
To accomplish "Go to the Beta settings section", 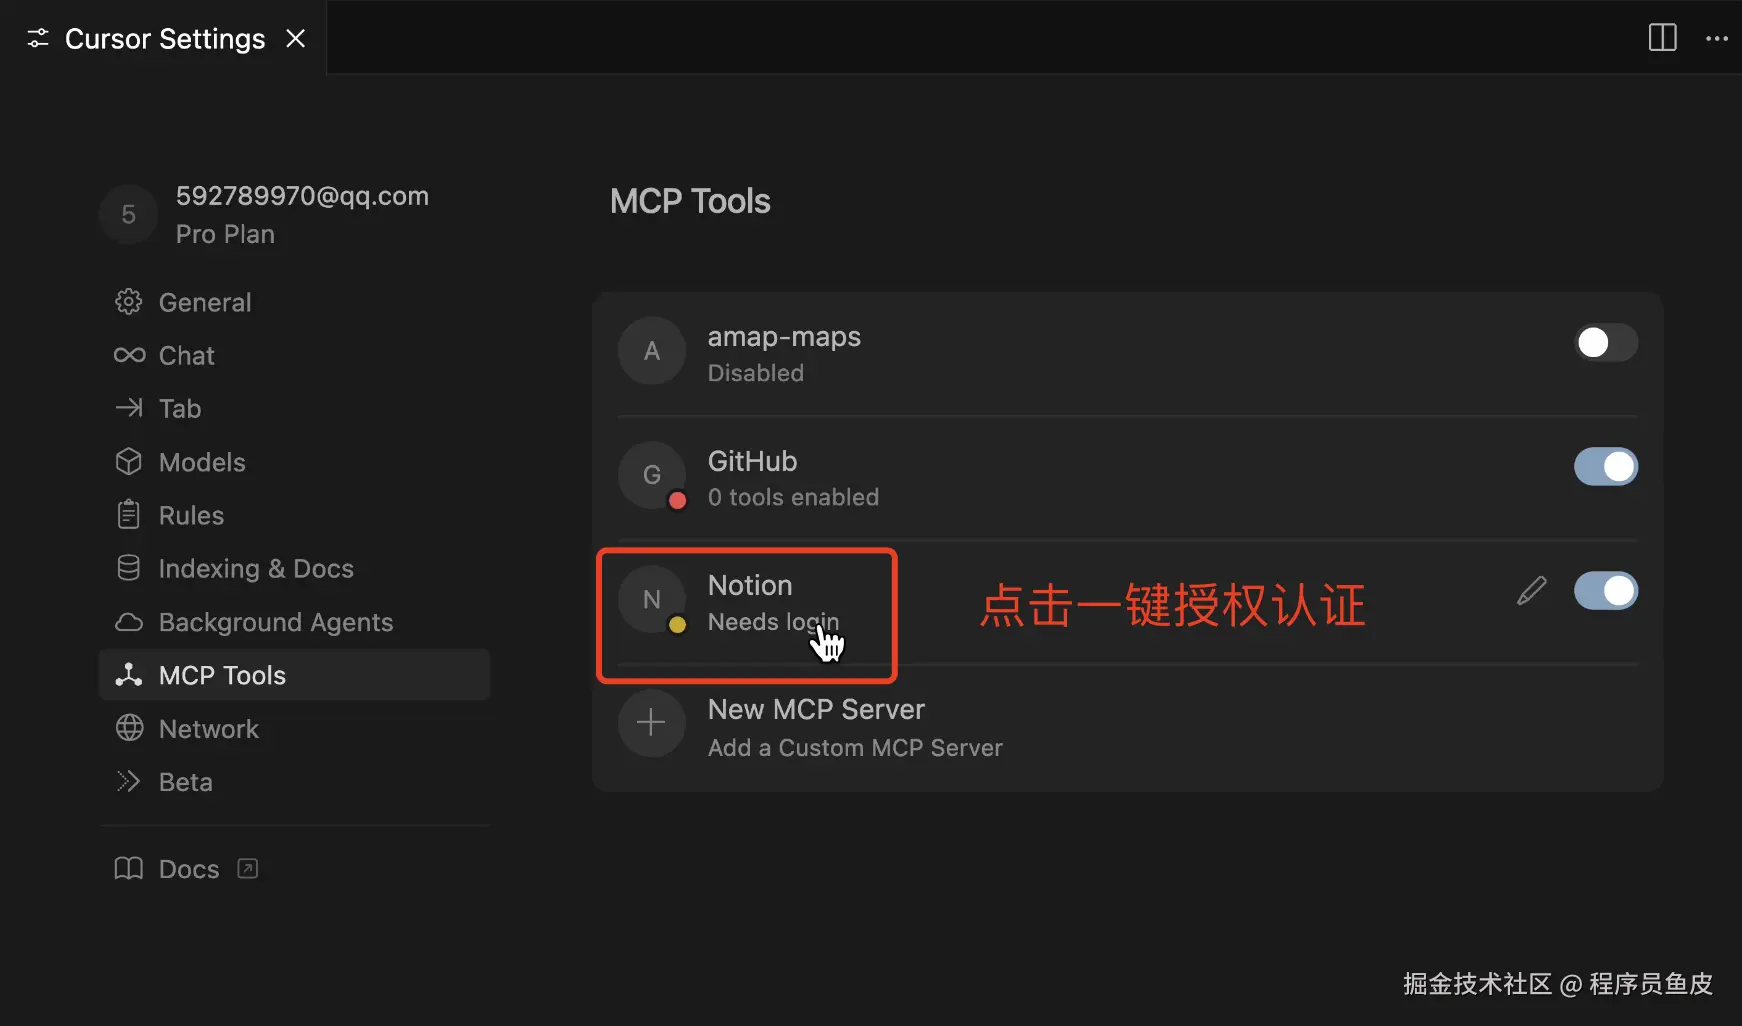I will tap(294, 782).
